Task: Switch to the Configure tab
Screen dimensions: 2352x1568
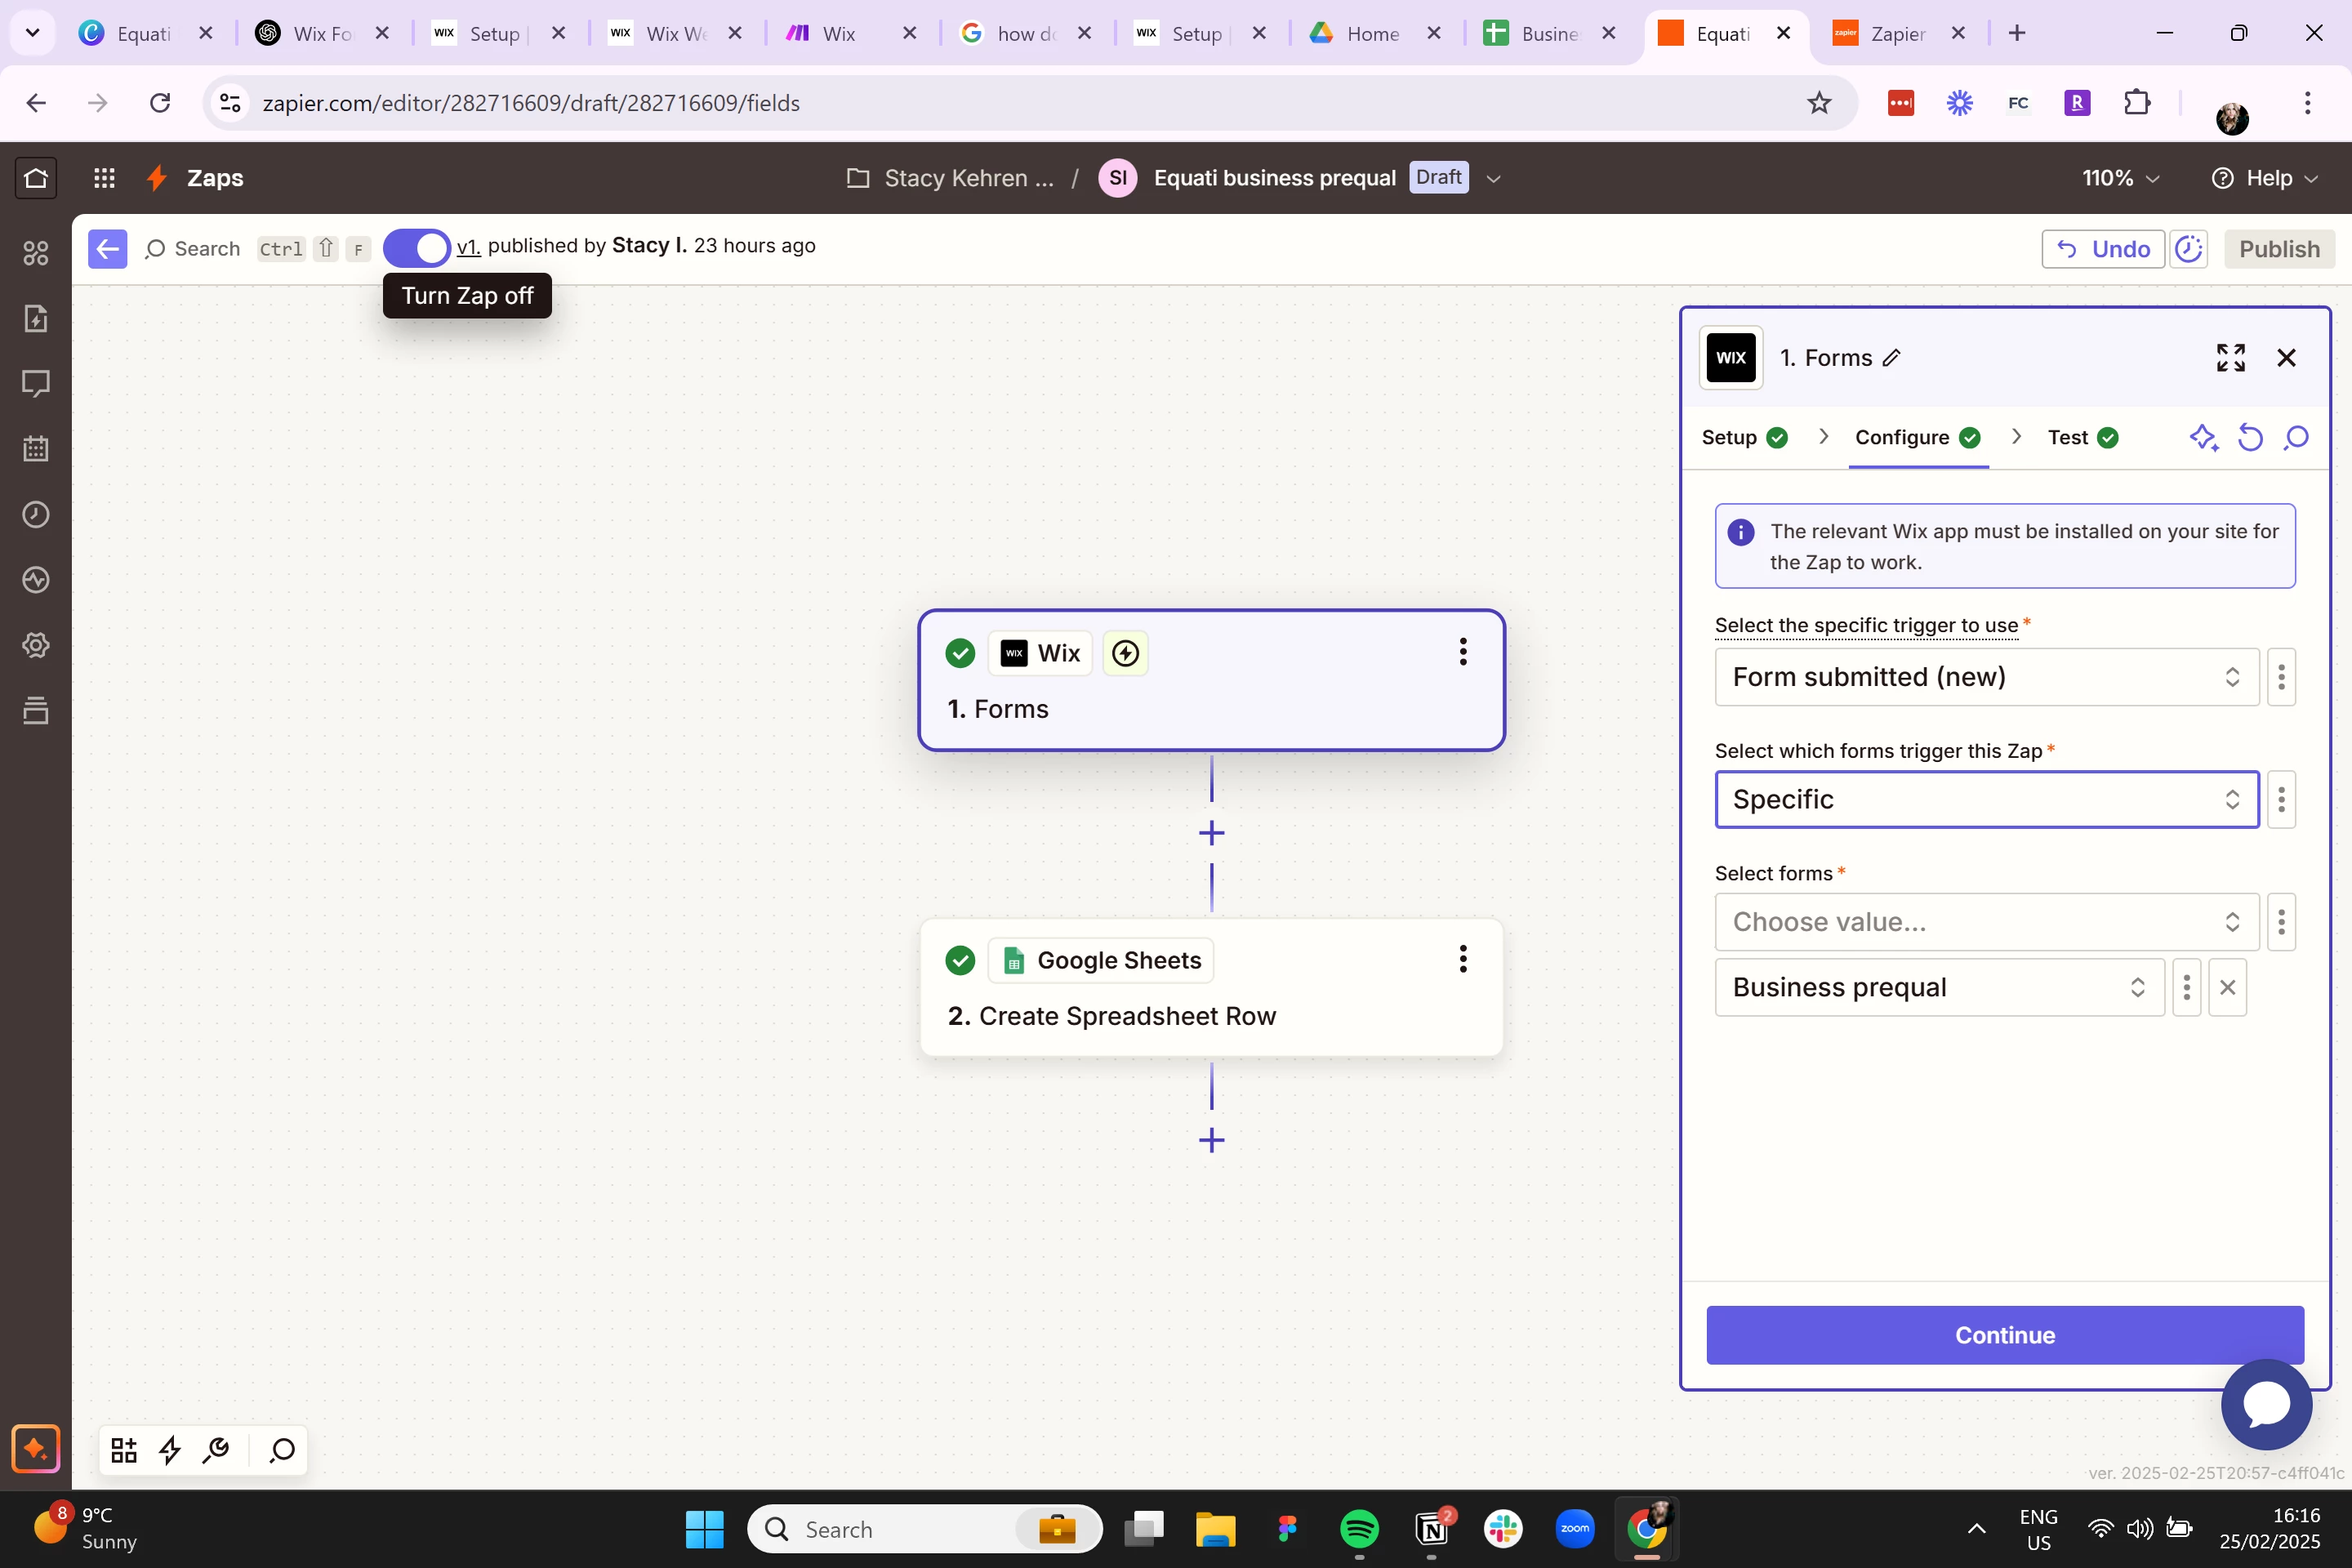Action: coord(1917,438)
